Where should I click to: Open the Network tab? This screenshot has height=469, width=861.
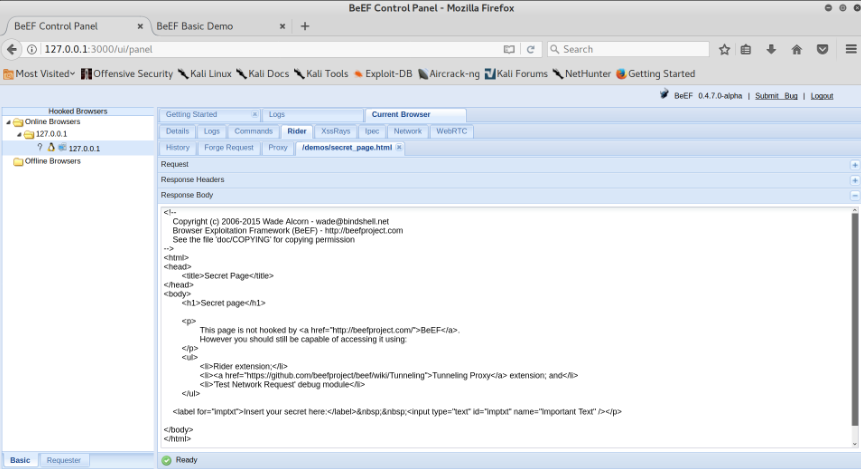coord(407,131)
